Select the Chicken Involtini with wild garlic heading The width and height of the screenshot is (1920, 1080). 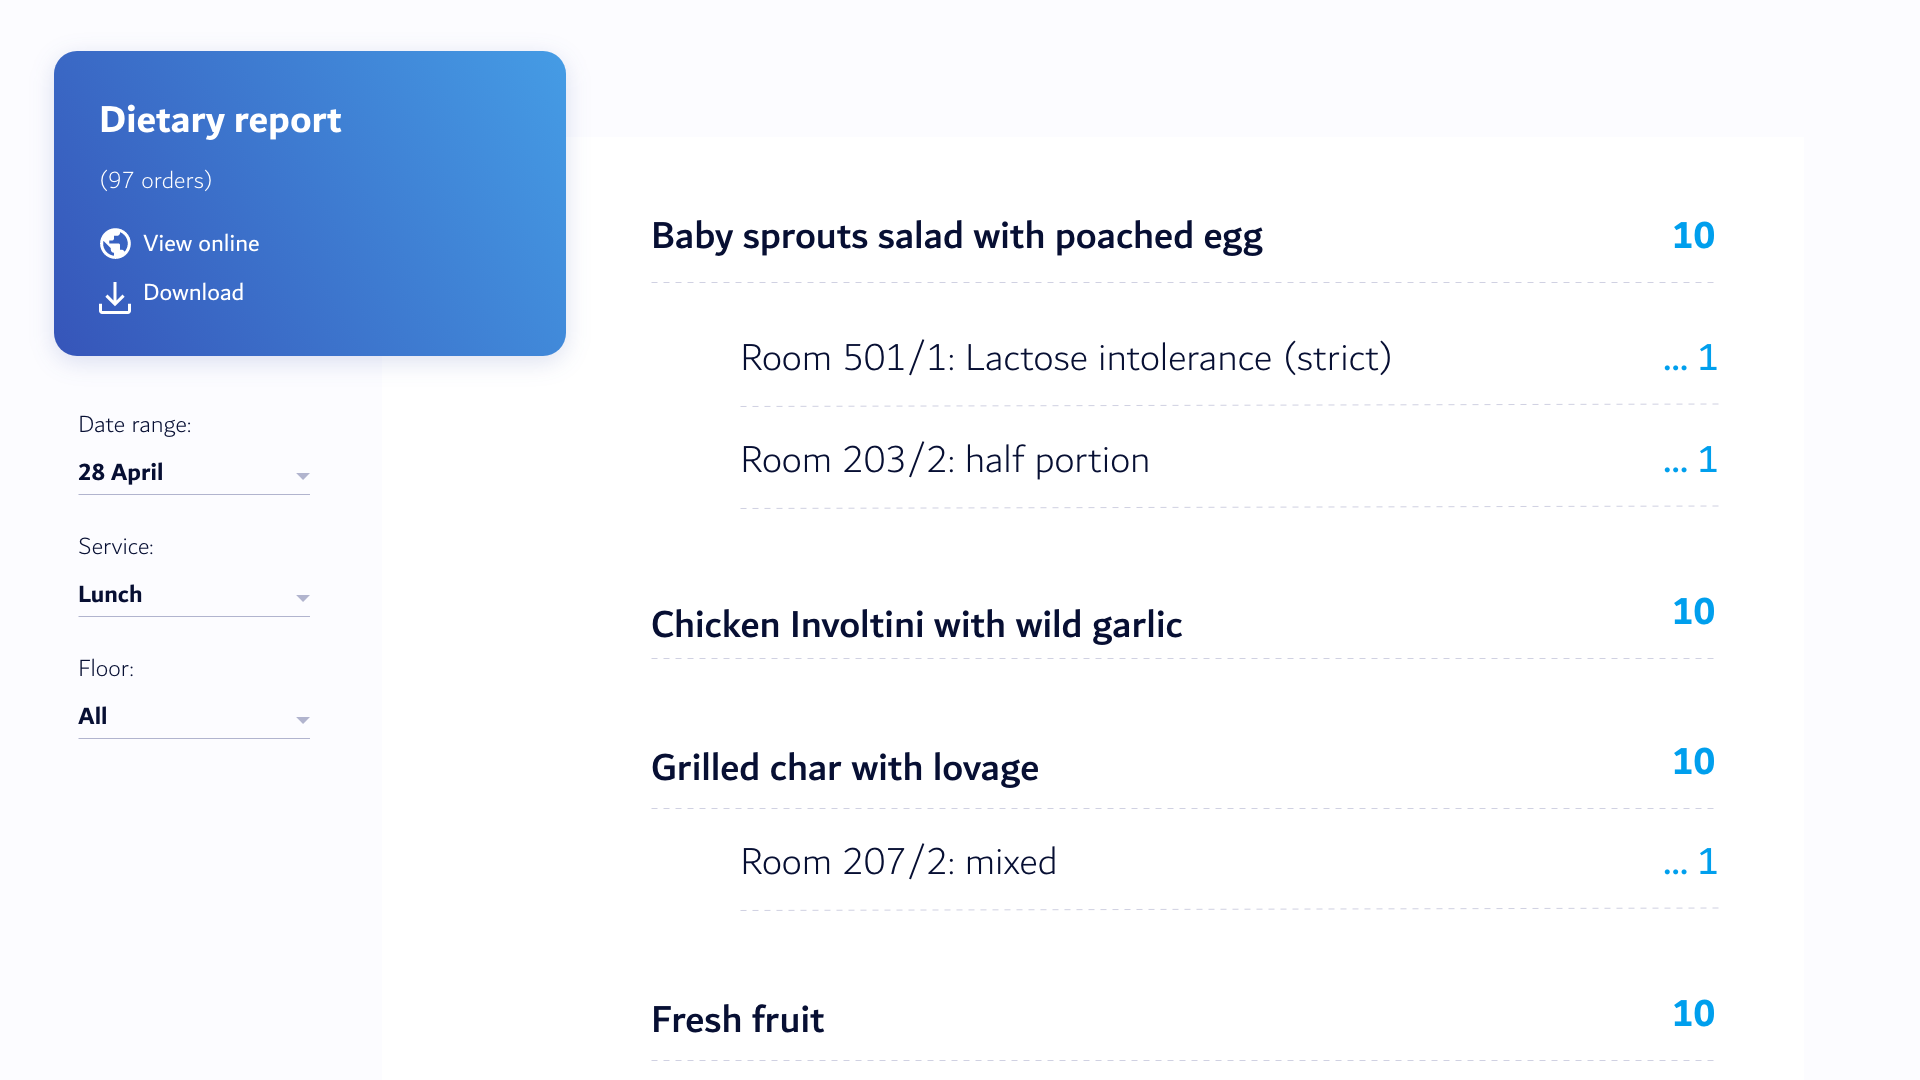(x=916, y=624)
